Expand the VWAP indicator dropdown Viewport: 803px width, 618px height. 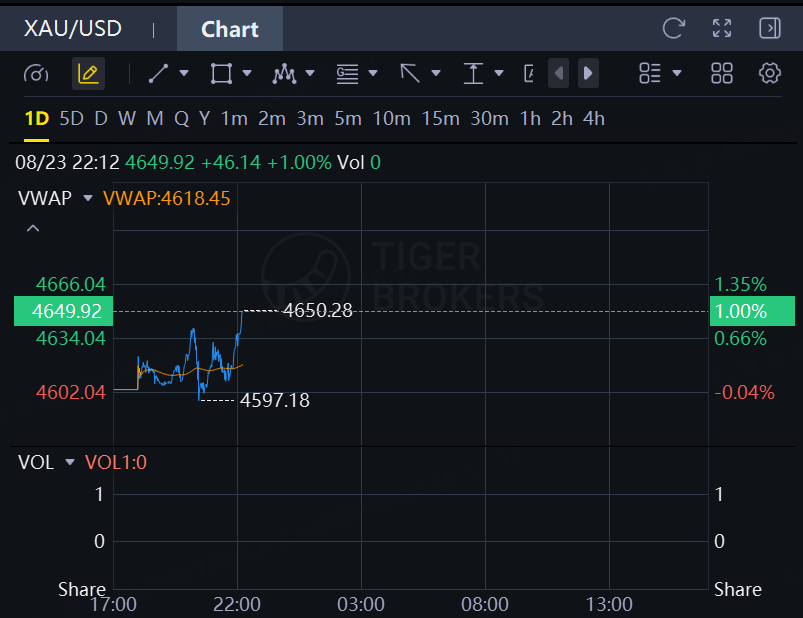[88, 198]
